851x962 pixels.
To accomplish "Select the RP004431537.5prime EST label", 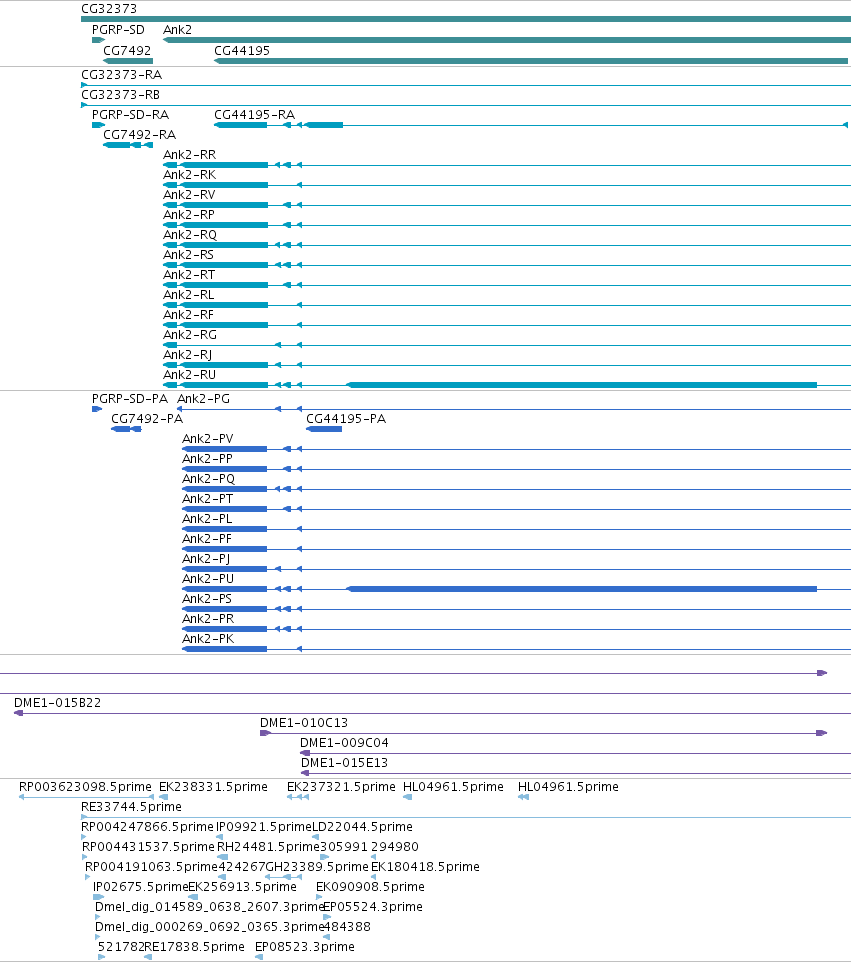I will click(148, 847).
